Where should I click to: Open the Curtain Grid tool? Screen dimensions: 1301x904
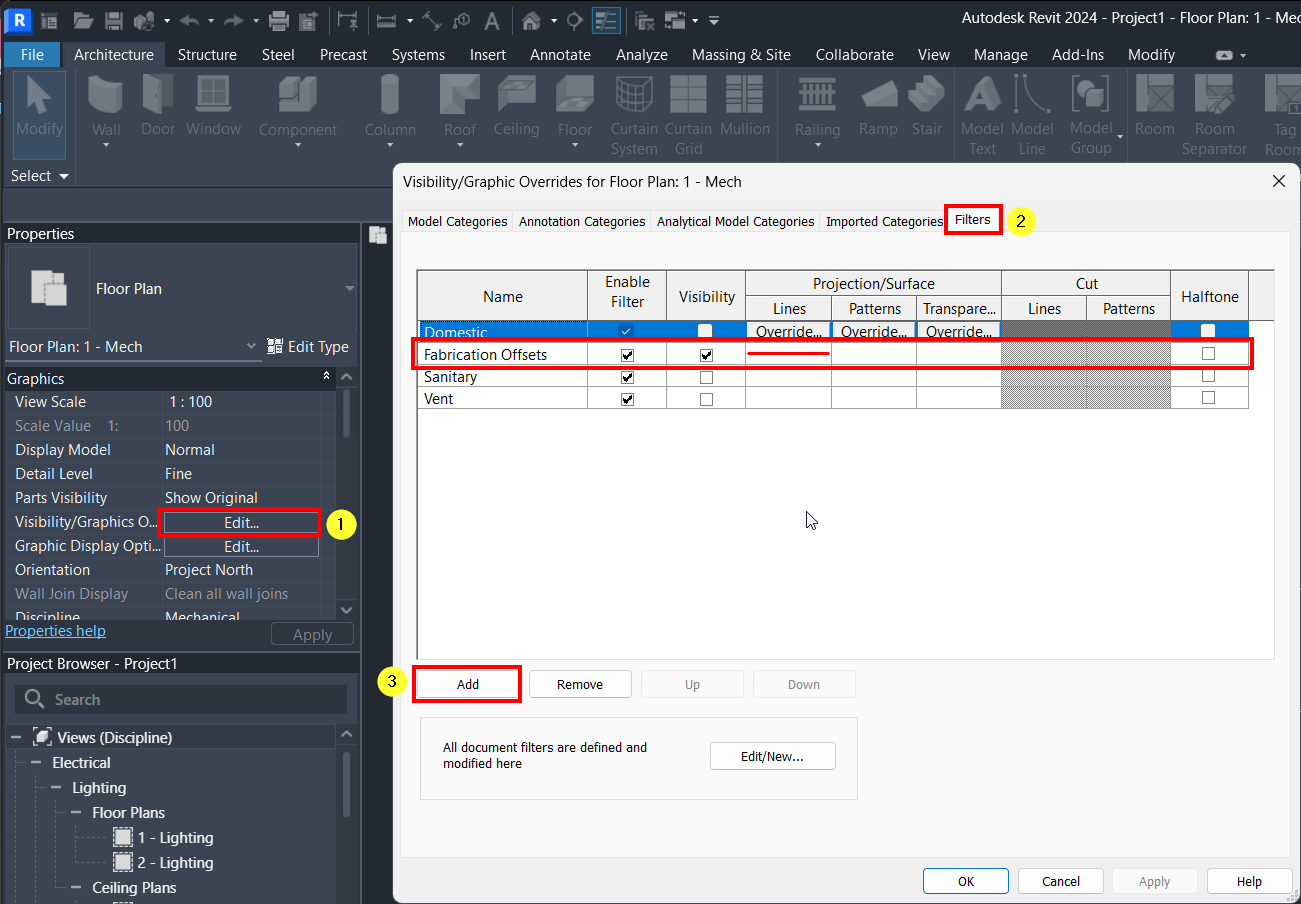click(688, 110)
